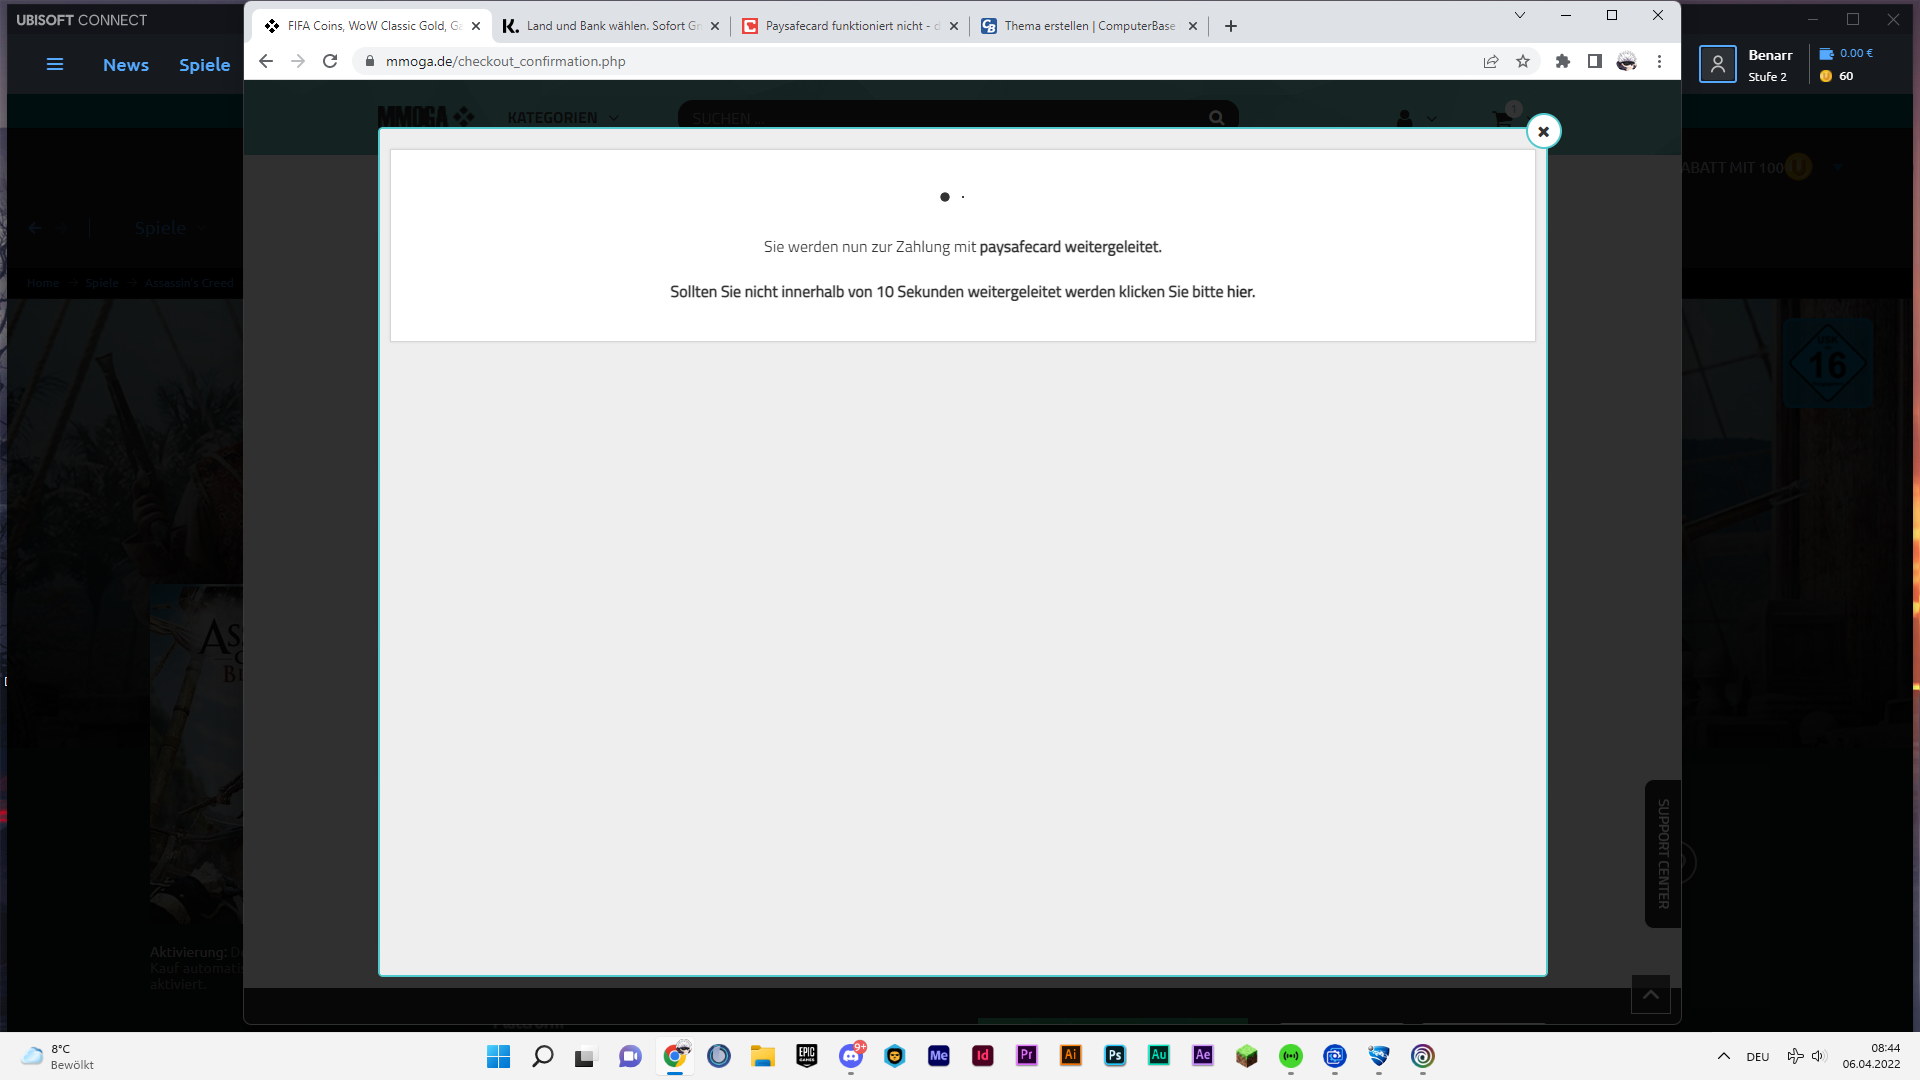Close the paysafecard redirect dialog
The width and height of the screenshot is (1920, 1080).
pyautogui.click(x=1543, y=131)
